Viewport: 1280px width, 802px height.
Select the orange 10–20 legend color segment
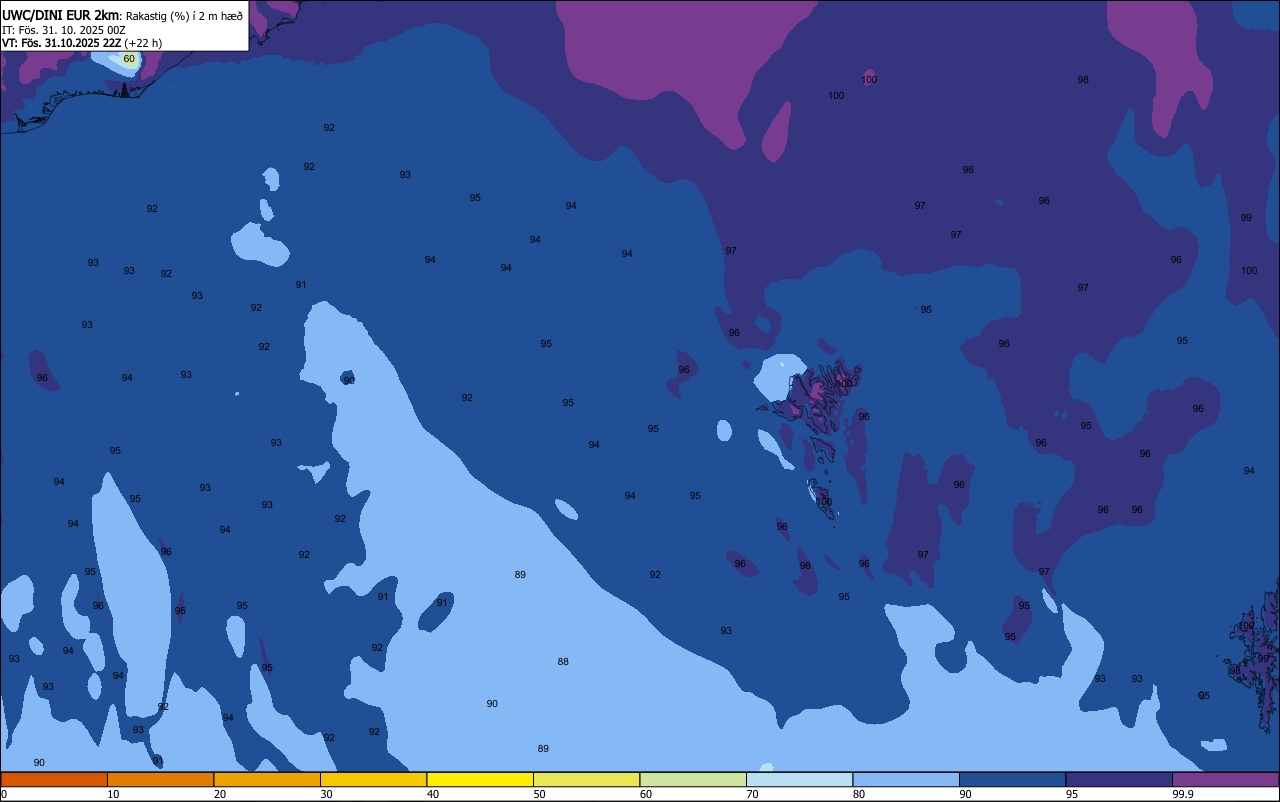[160, 779]
